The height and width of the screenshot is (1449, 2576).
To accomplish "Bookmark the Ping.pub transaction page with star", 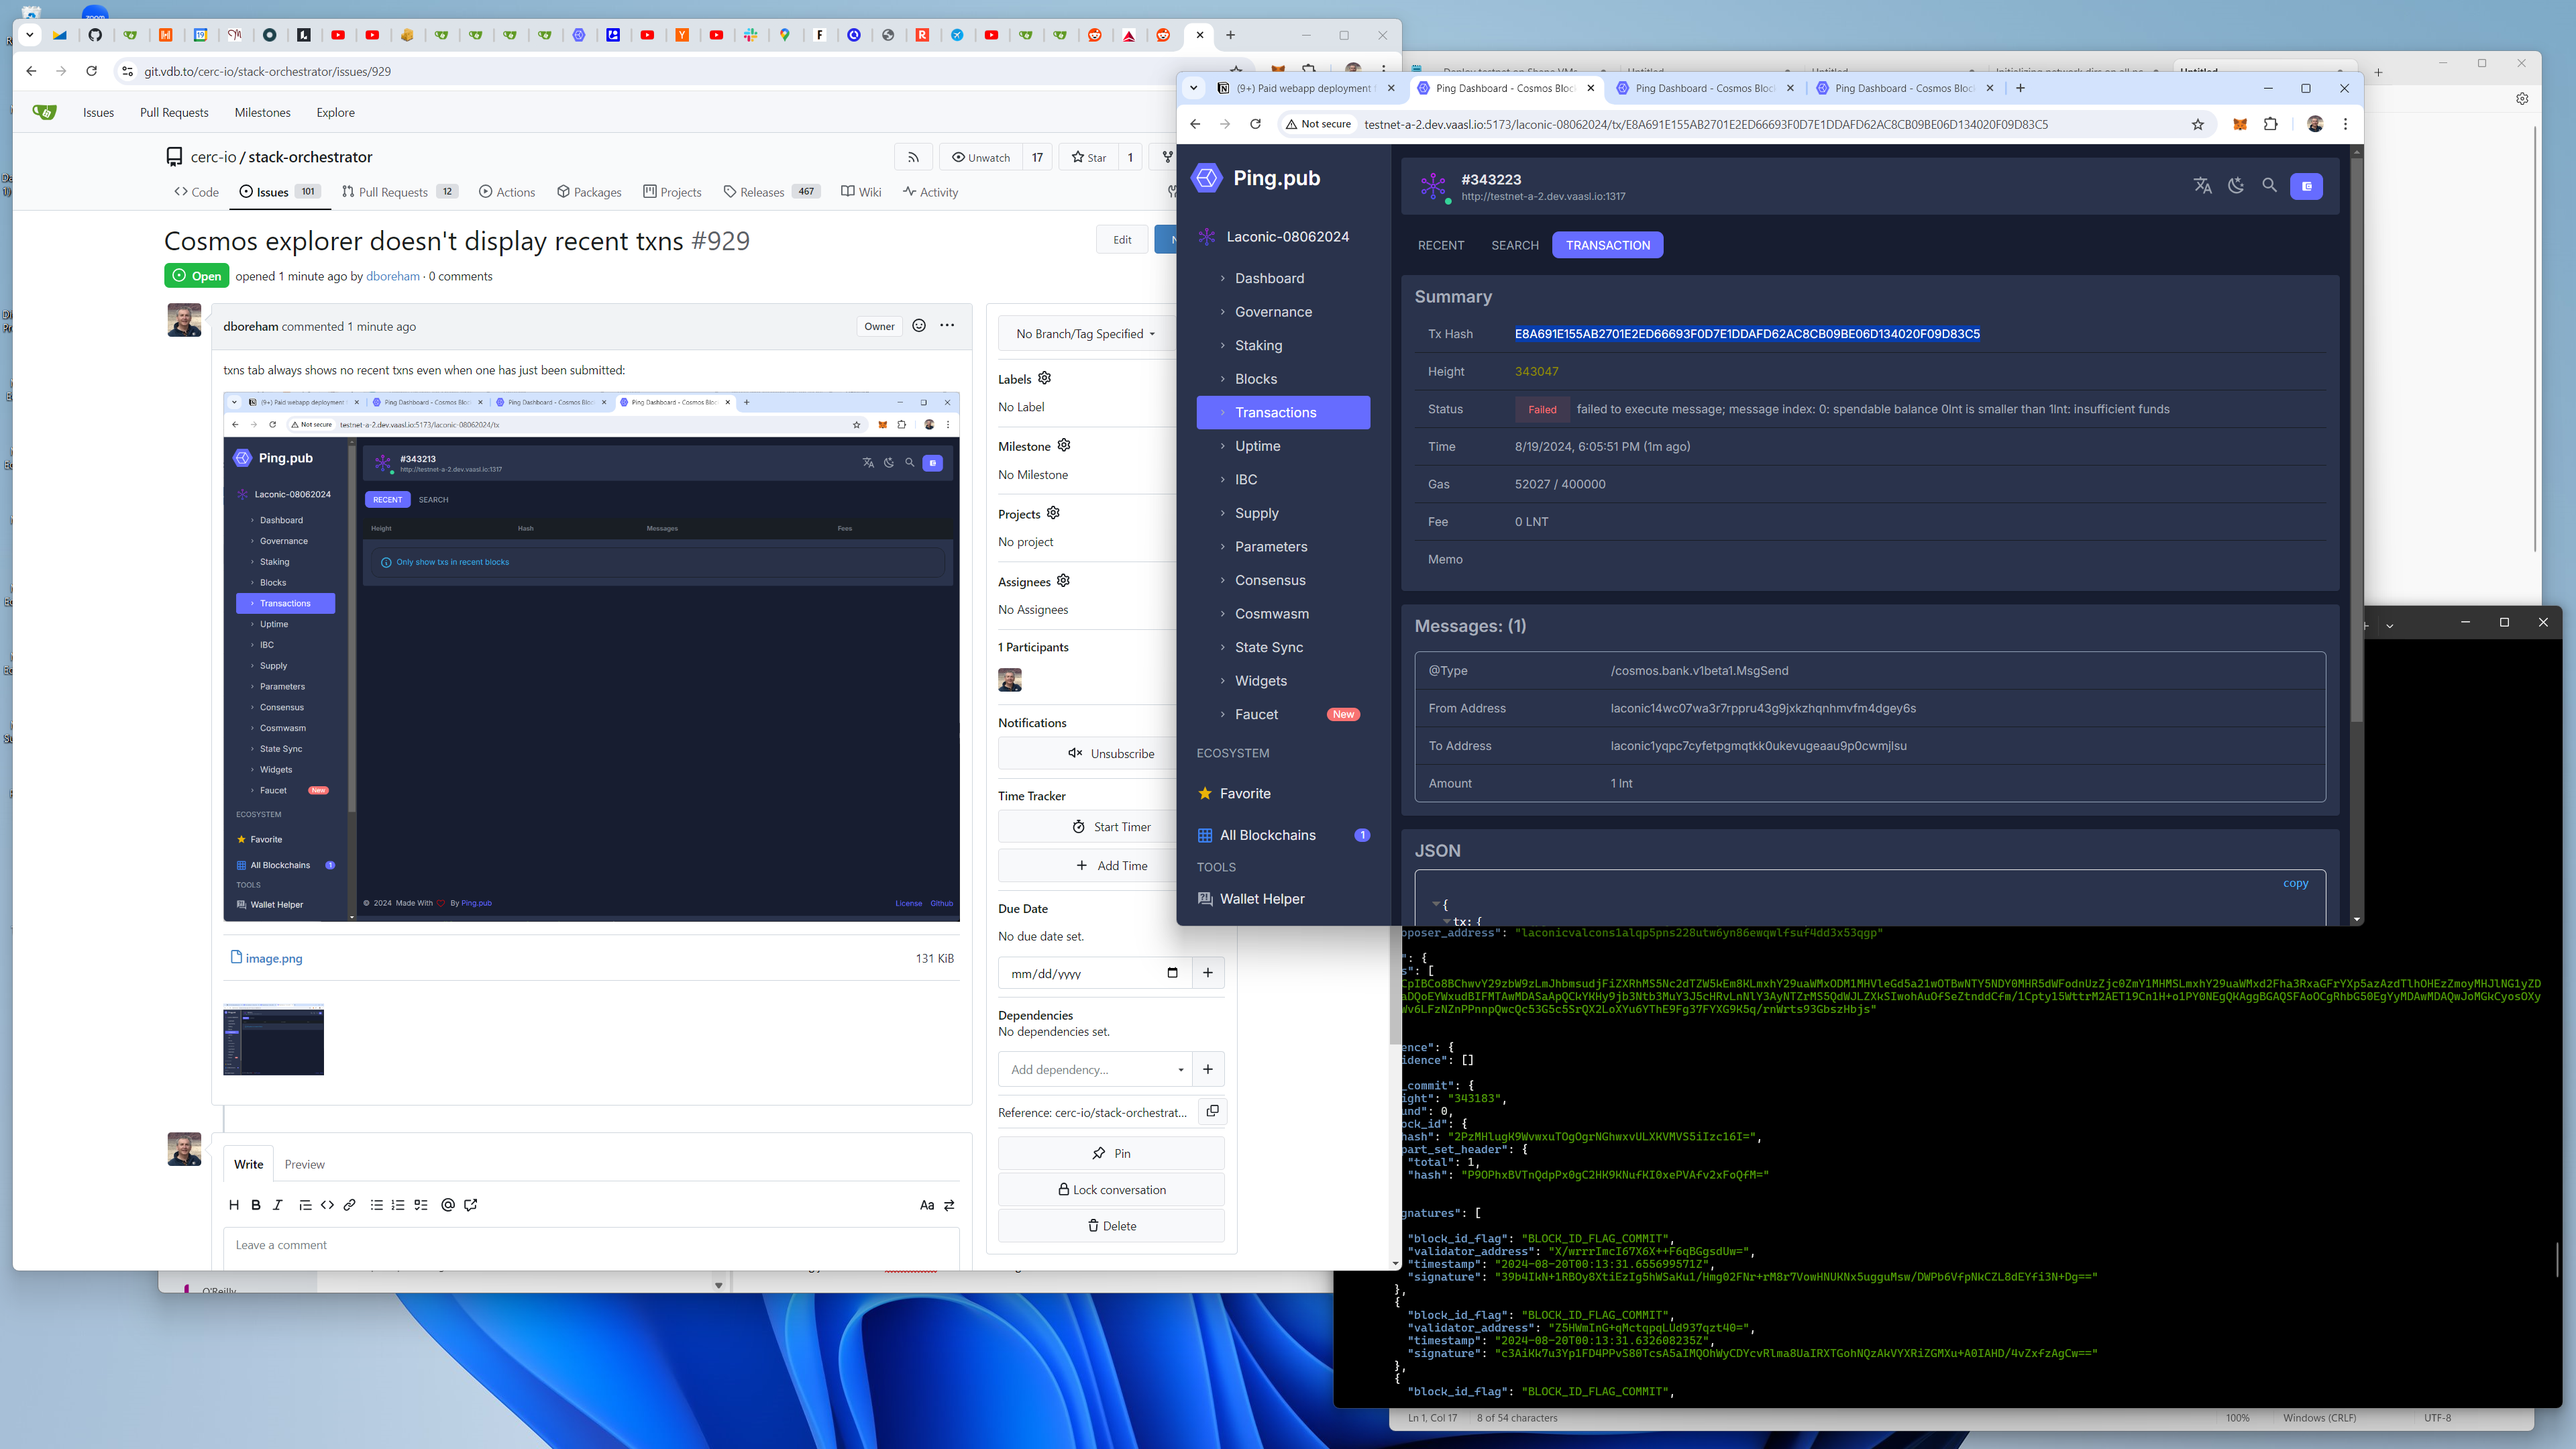I will point(2198,124).
